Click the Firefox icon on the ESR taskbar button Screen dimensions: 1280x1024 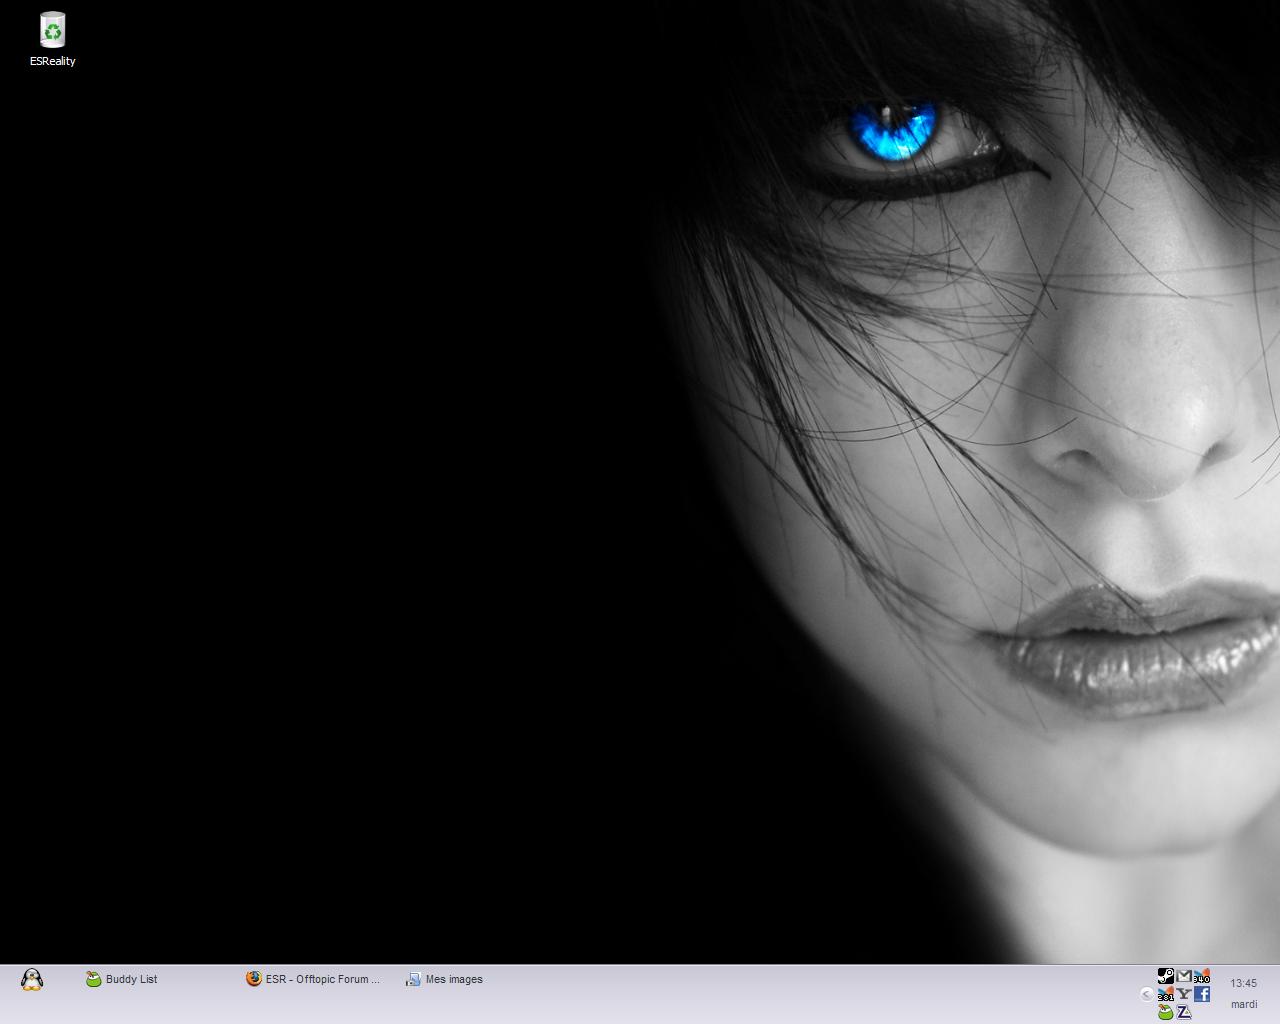(254, 979)
